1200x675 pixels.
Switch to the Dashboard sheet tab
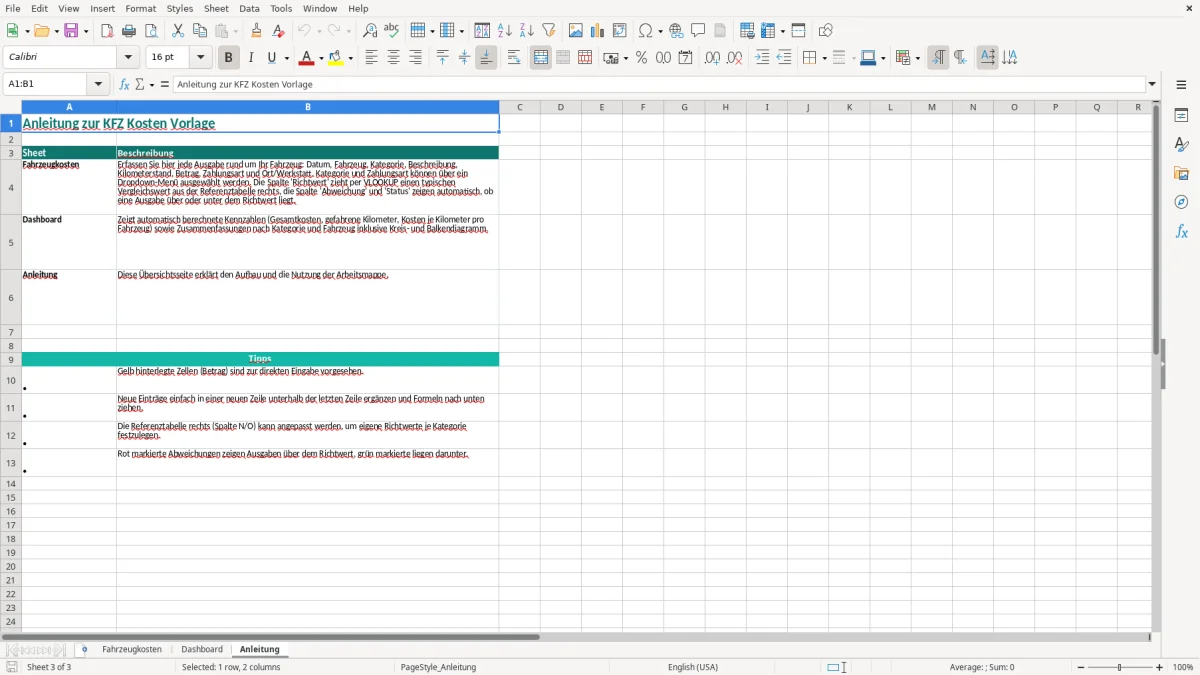[x=202, y=650]
